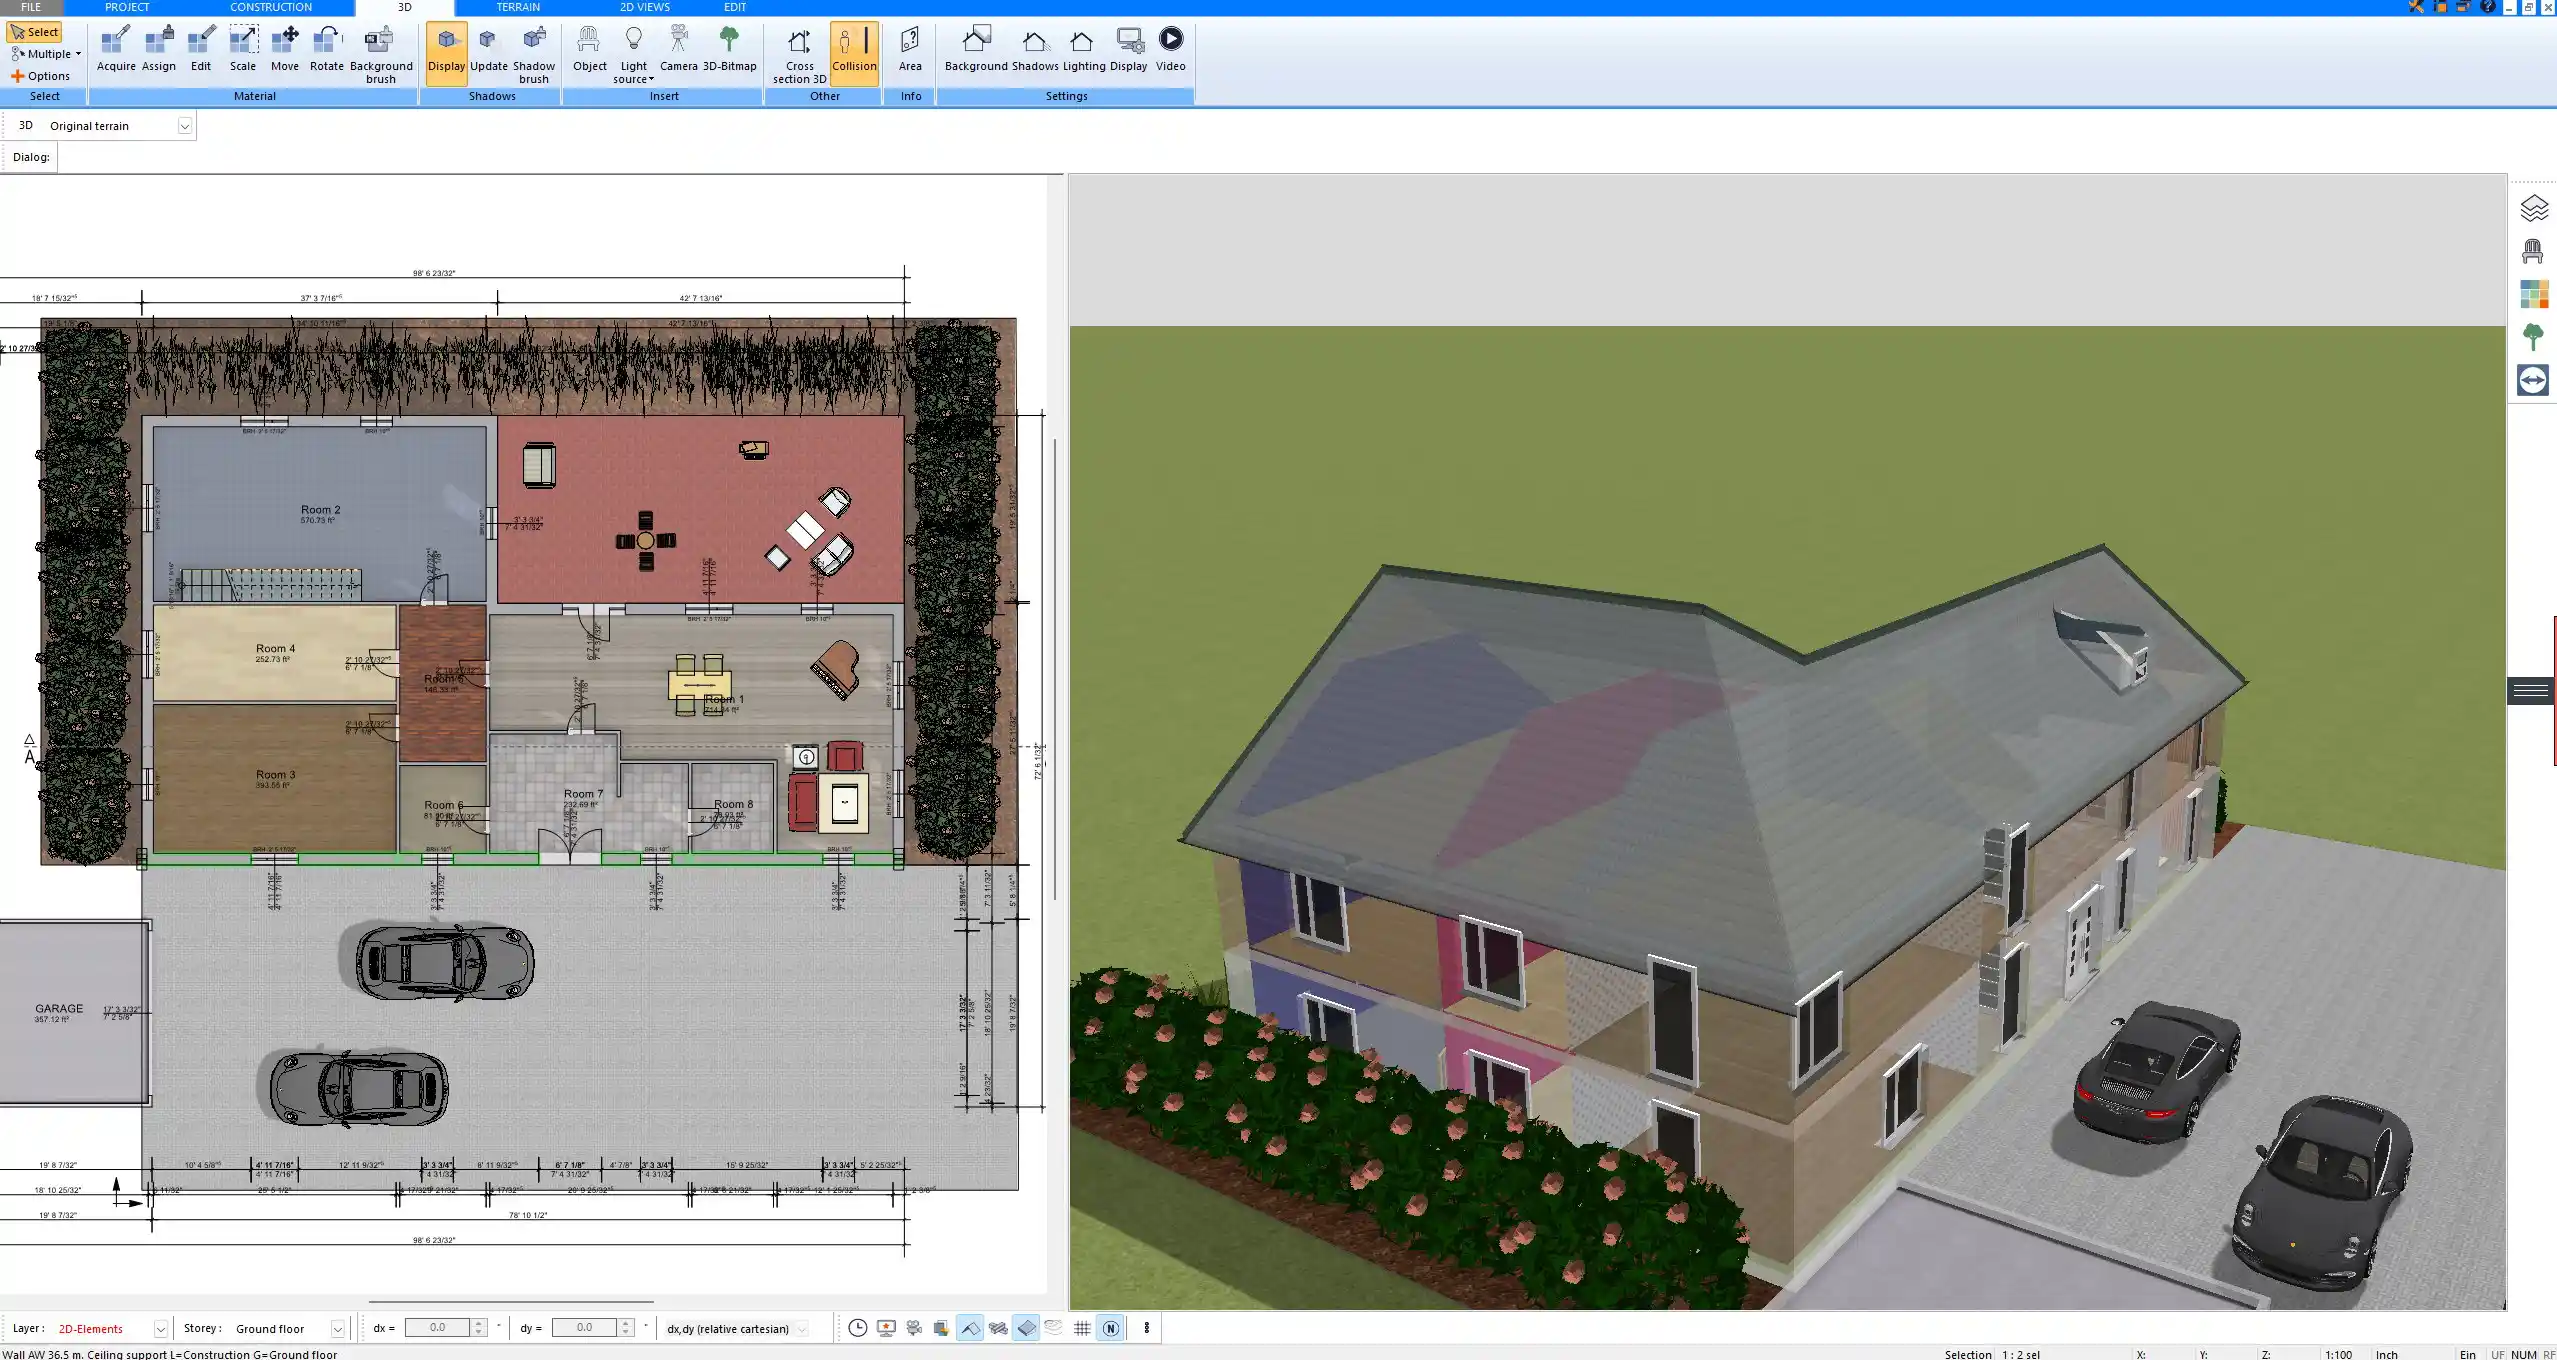Click the Select button in the Select group
Screen dimensions: 2557x1360
pos(34,31)
